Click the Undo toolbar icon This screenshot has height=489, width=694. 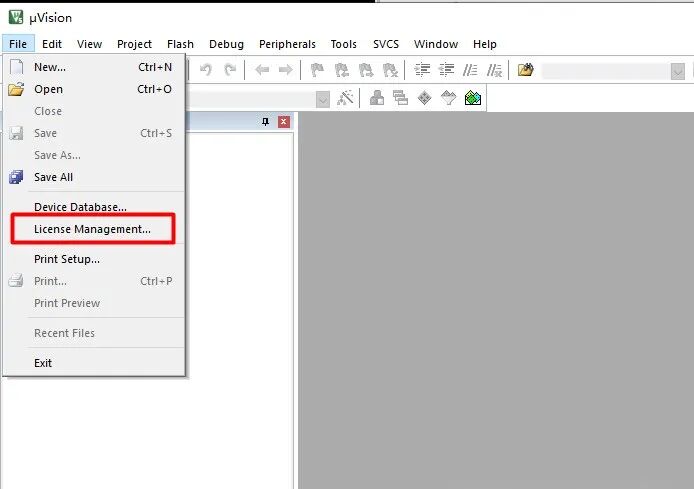coord(205,69)
